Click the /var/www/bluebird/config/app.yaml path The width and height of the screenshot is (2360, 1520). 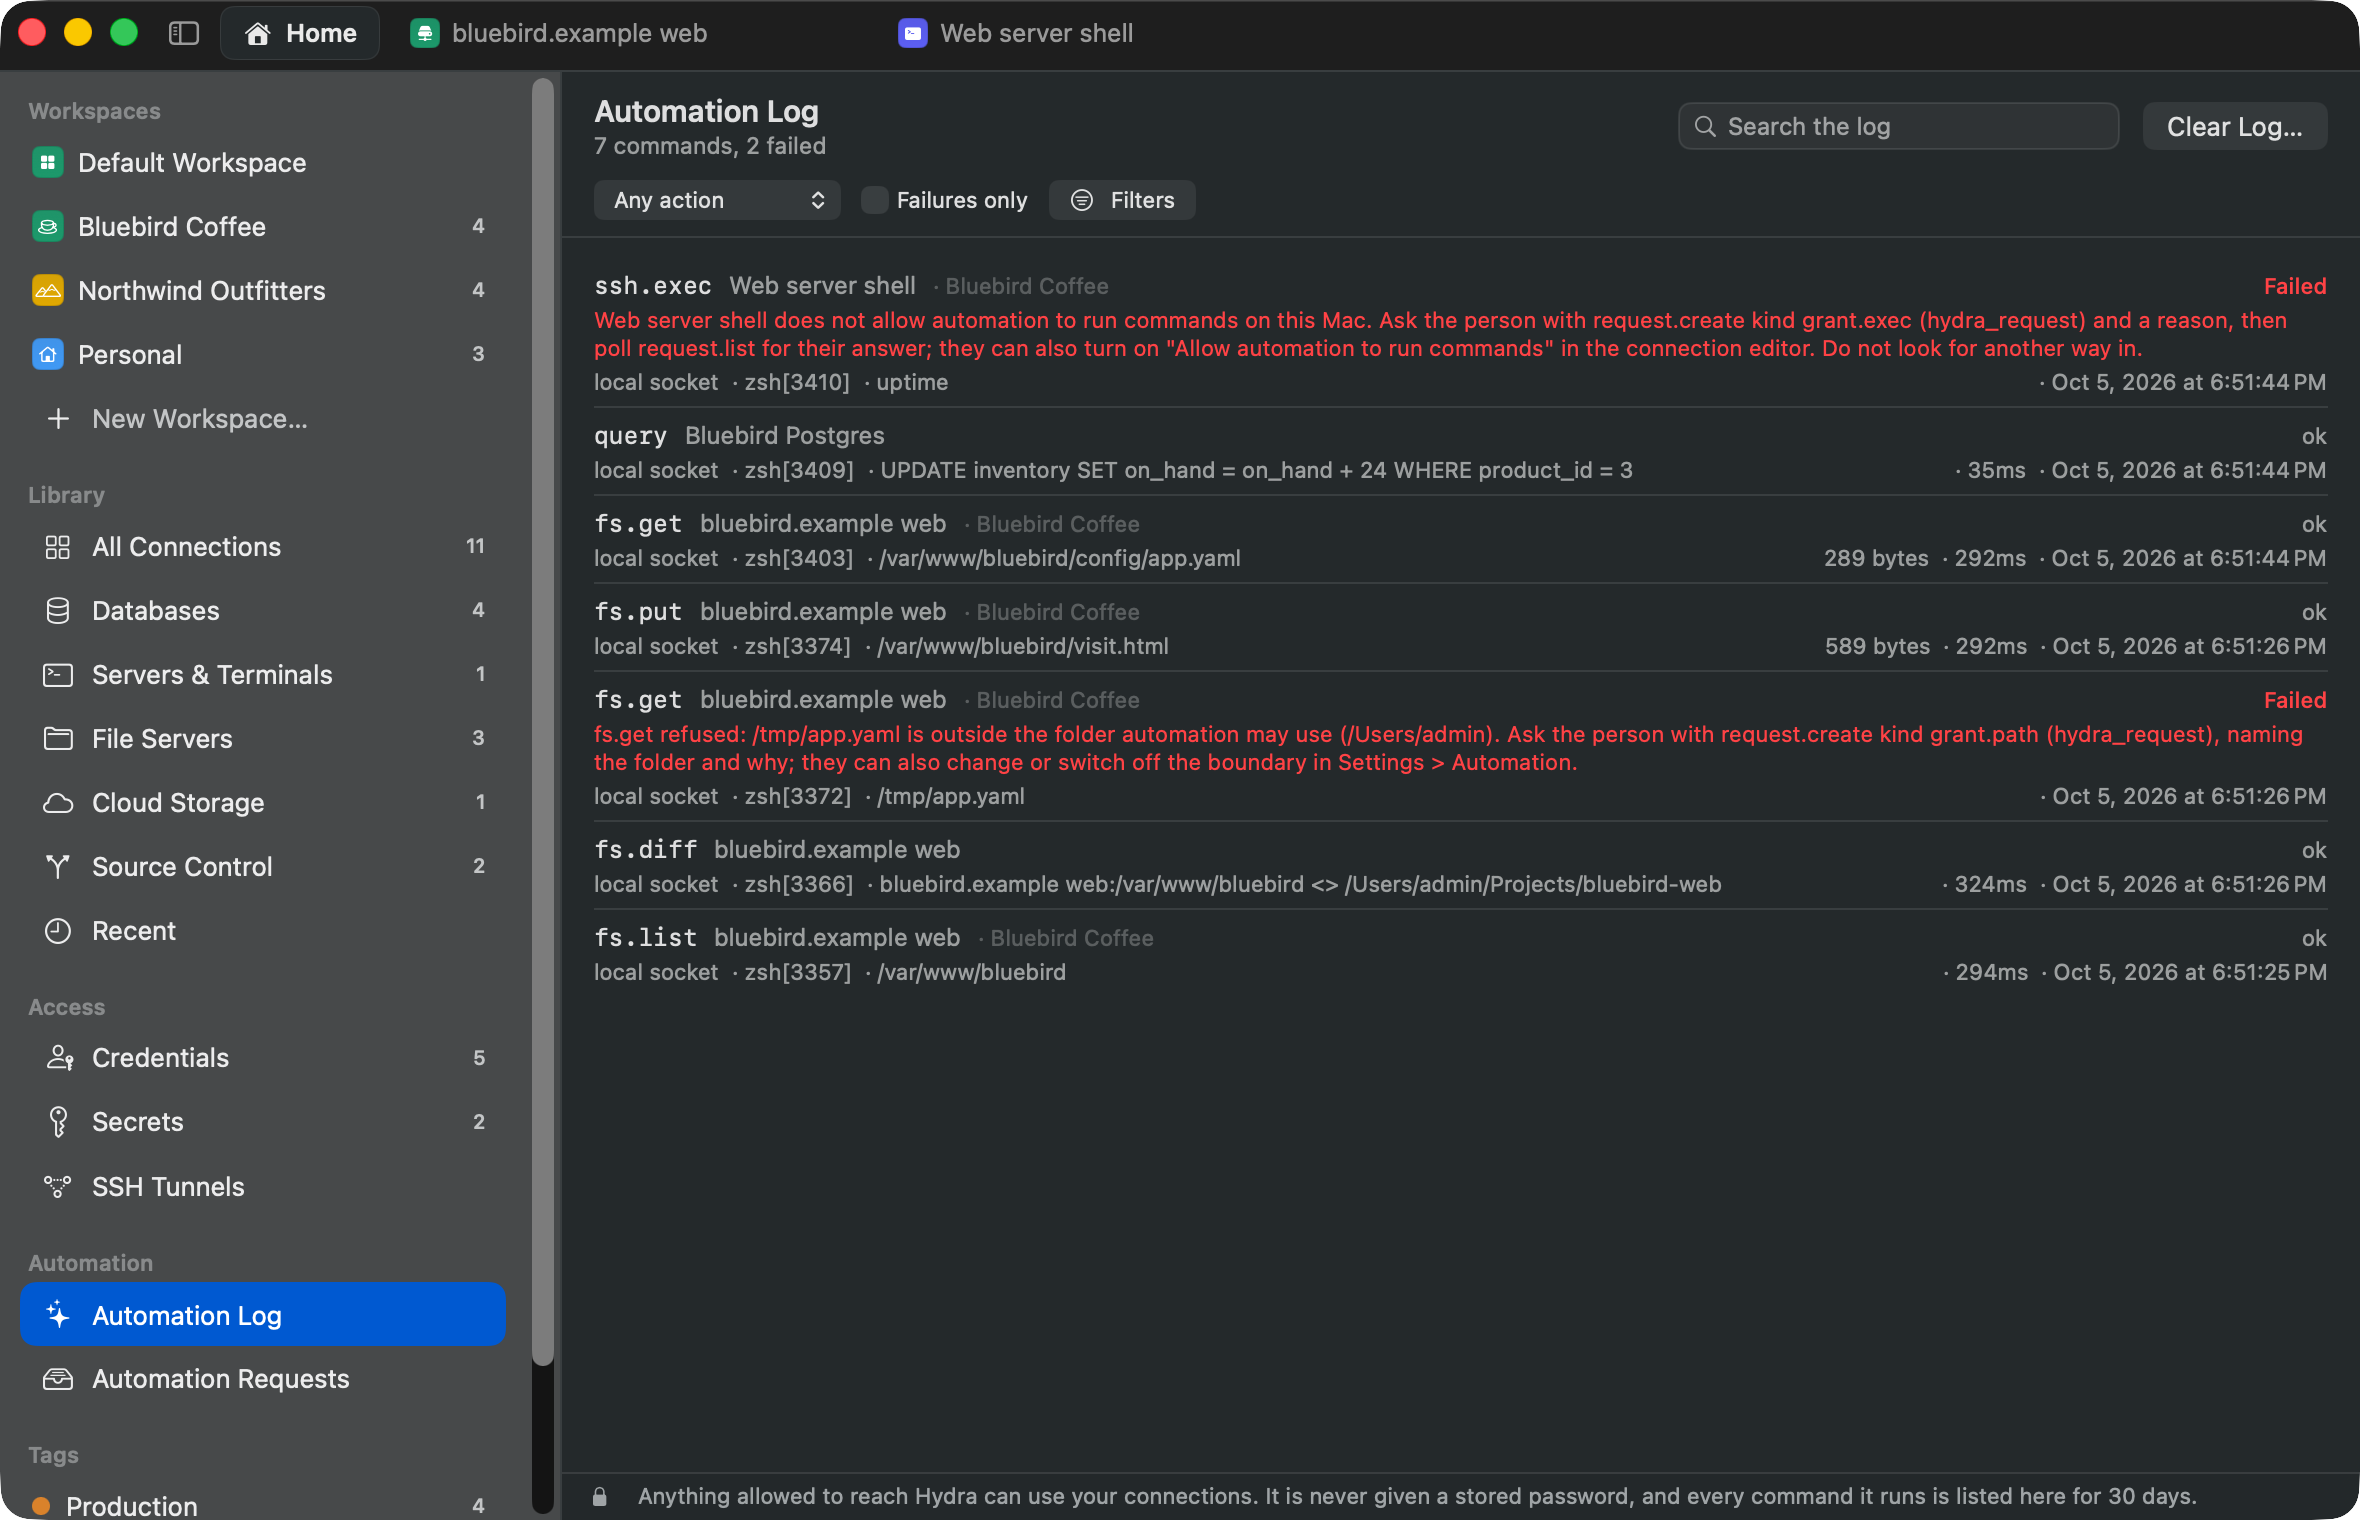coord(1060,558)
